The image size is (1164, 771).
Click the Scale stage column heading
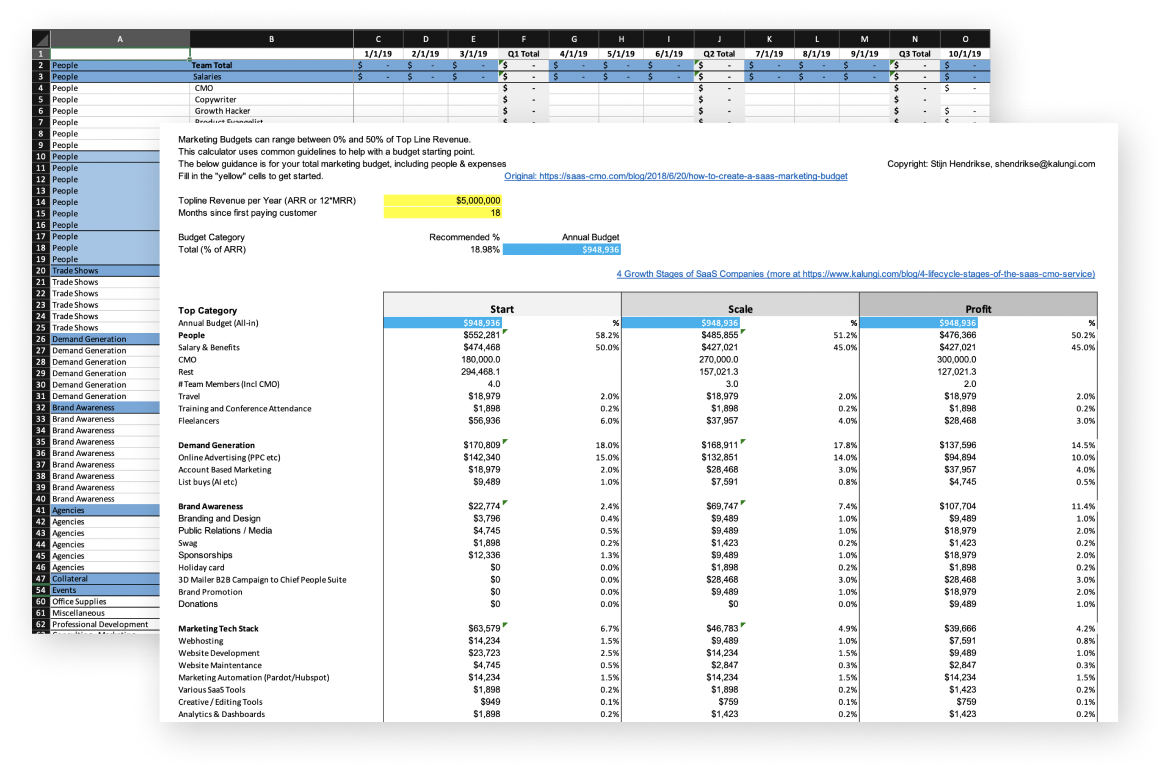click(x=740, y=309)
